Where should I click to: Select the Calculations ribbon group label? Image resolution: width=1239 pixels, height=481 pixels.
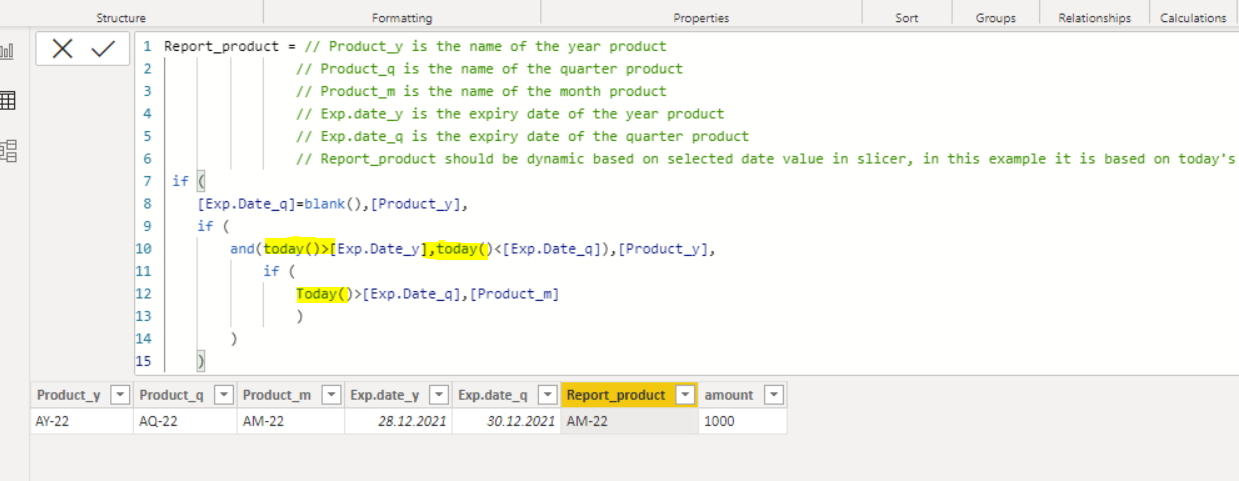(x=1193, y=18)
